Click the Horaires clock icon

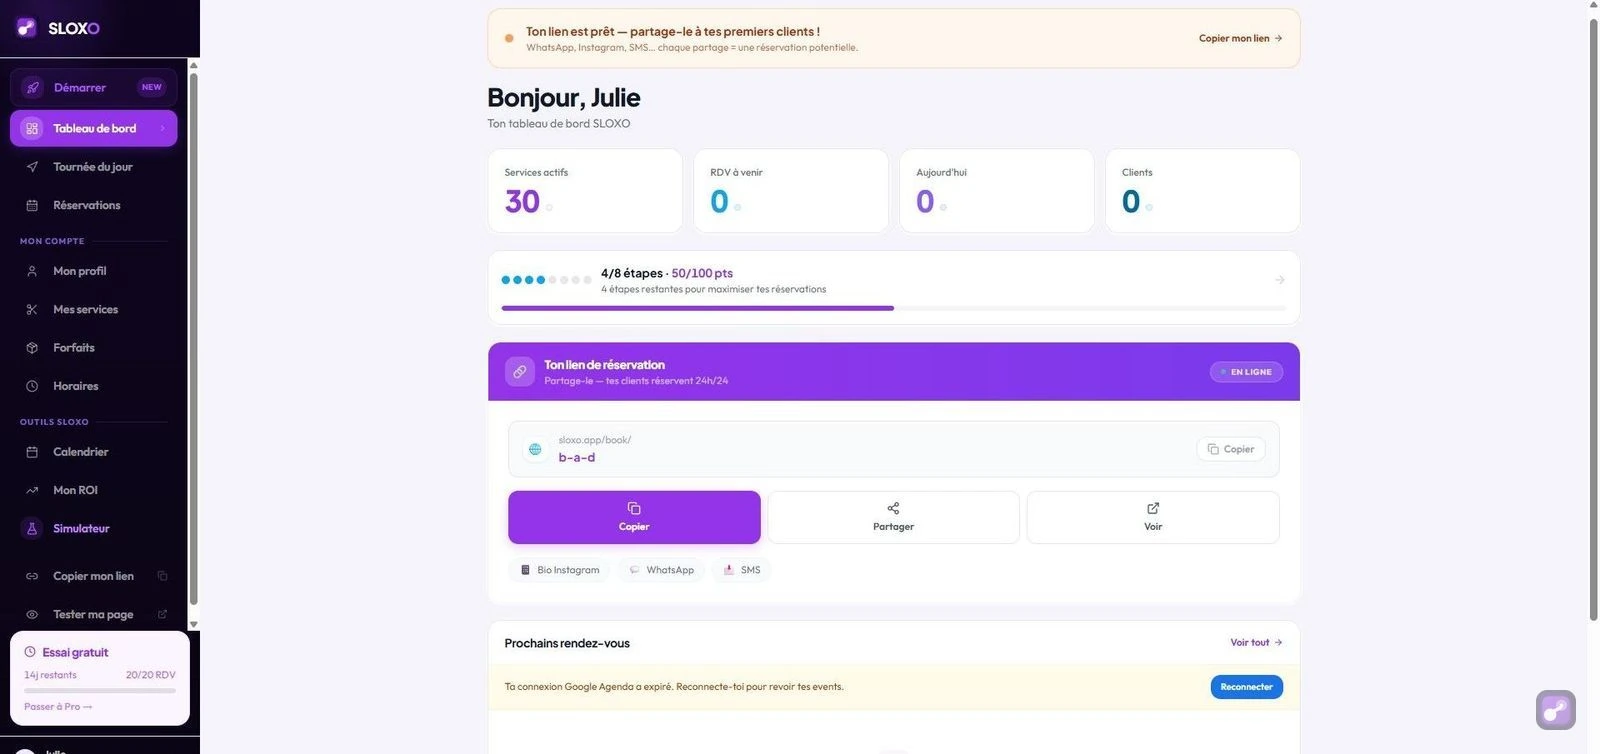pyautogui.click(x=32, y=386)
